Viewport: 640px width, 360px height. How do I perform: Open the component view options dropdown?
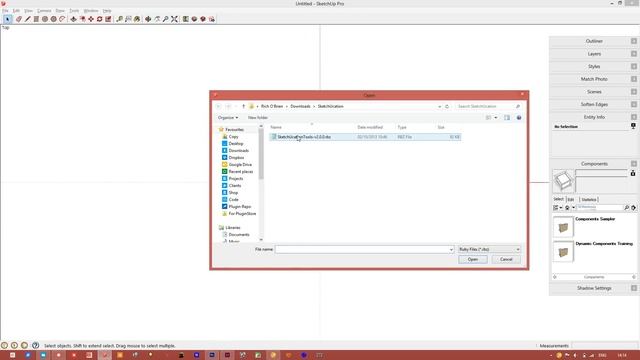558,208
